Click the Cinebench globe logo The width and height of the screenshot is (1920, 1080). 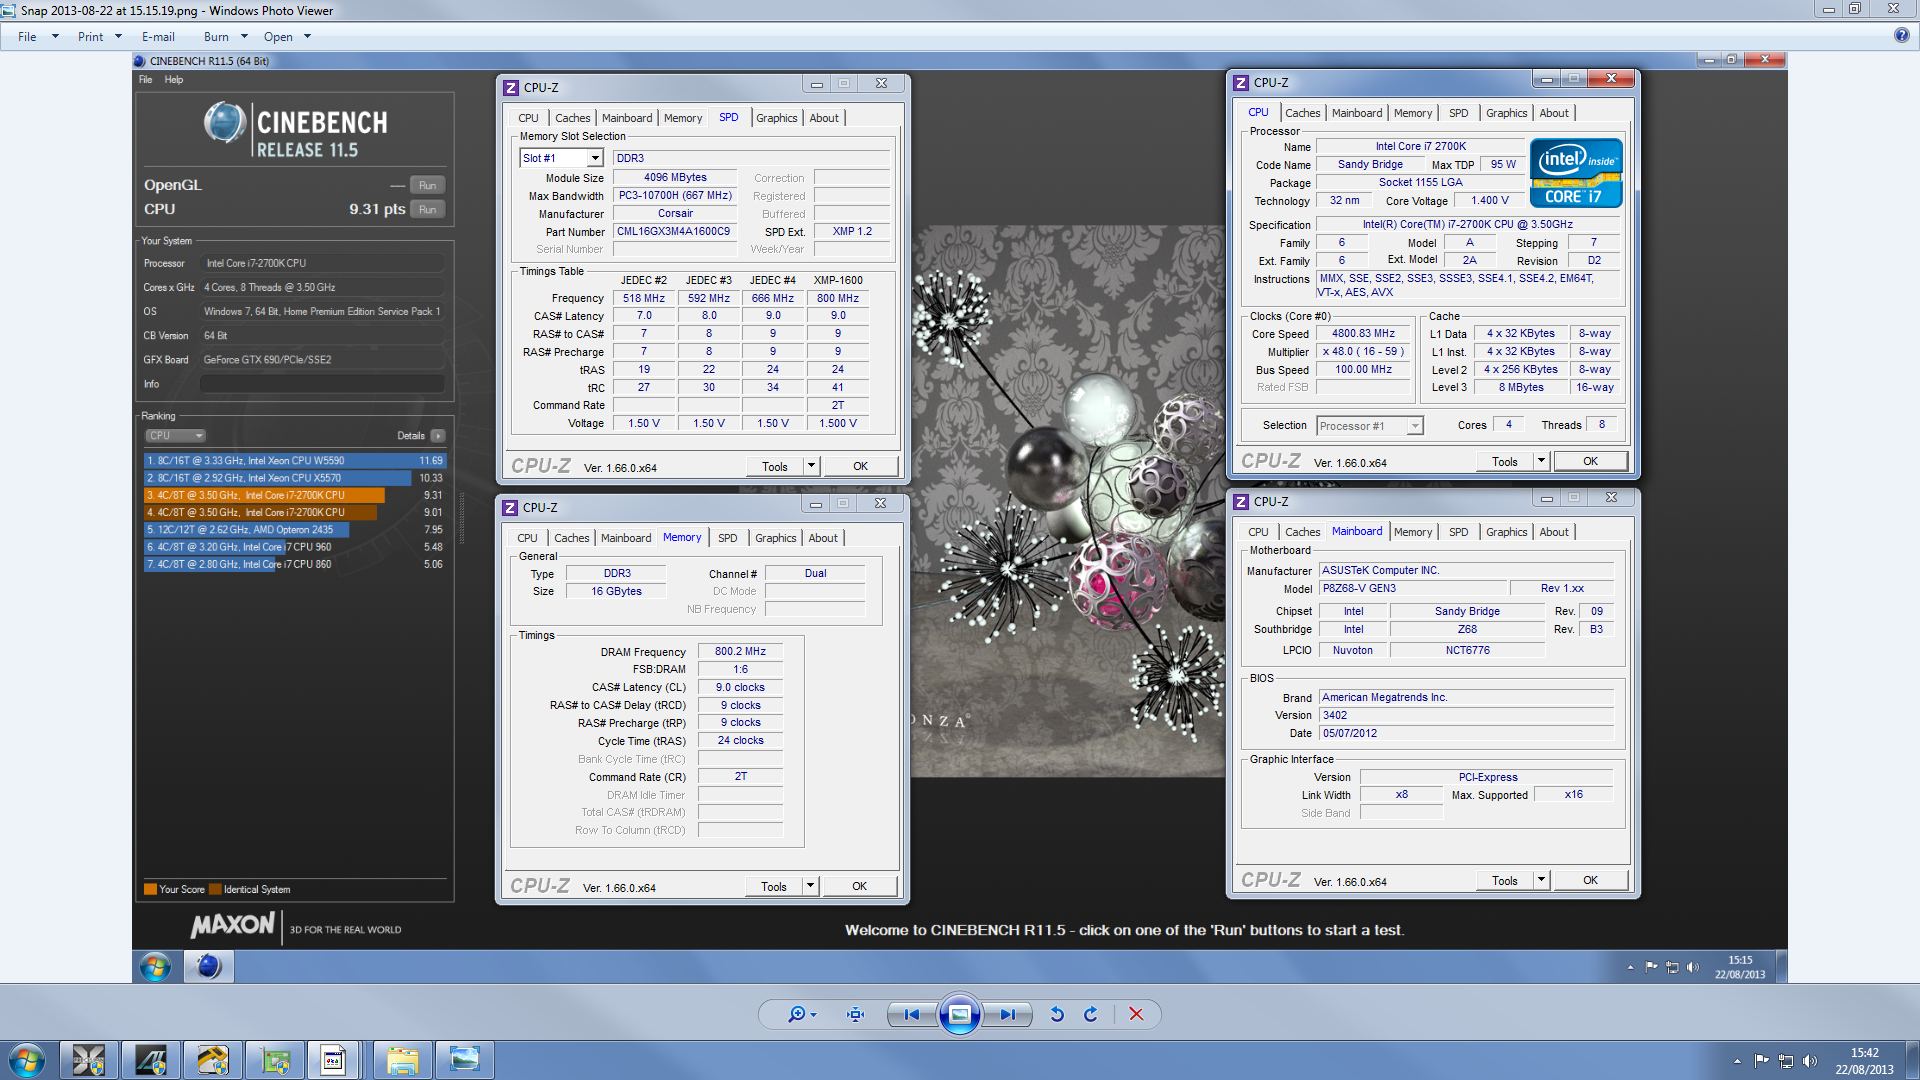[x=225, y=123]
